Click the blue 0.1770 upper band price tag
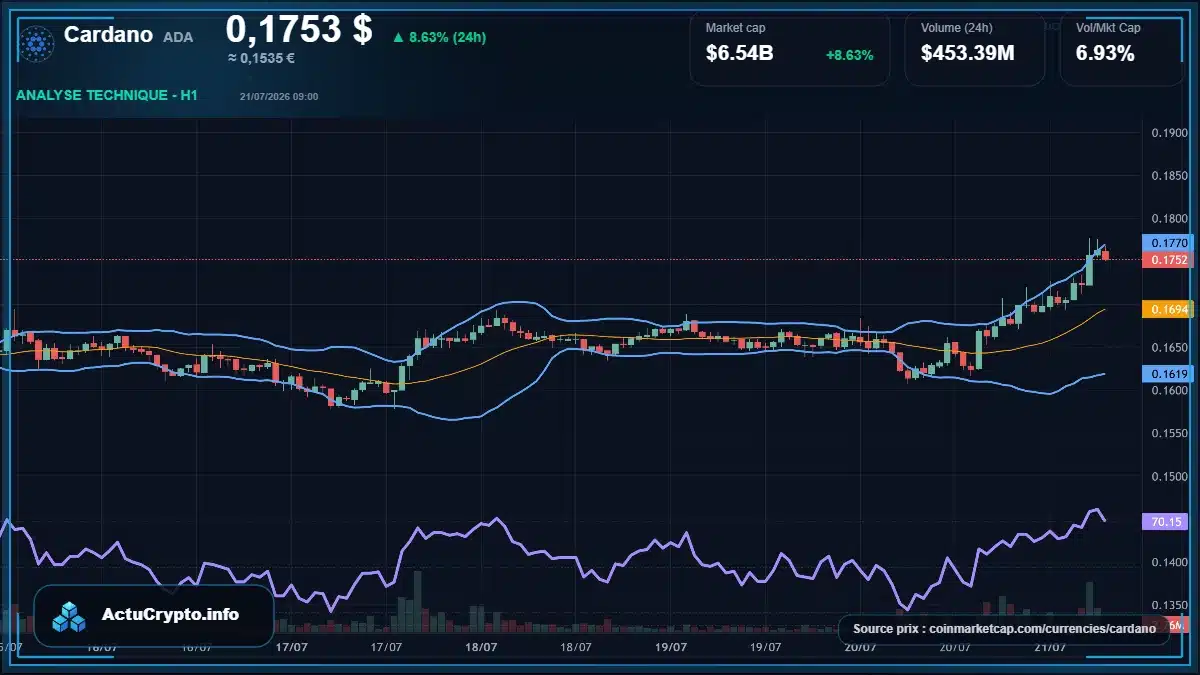Screen dimensions: 1200x675 click(1167, 242)
